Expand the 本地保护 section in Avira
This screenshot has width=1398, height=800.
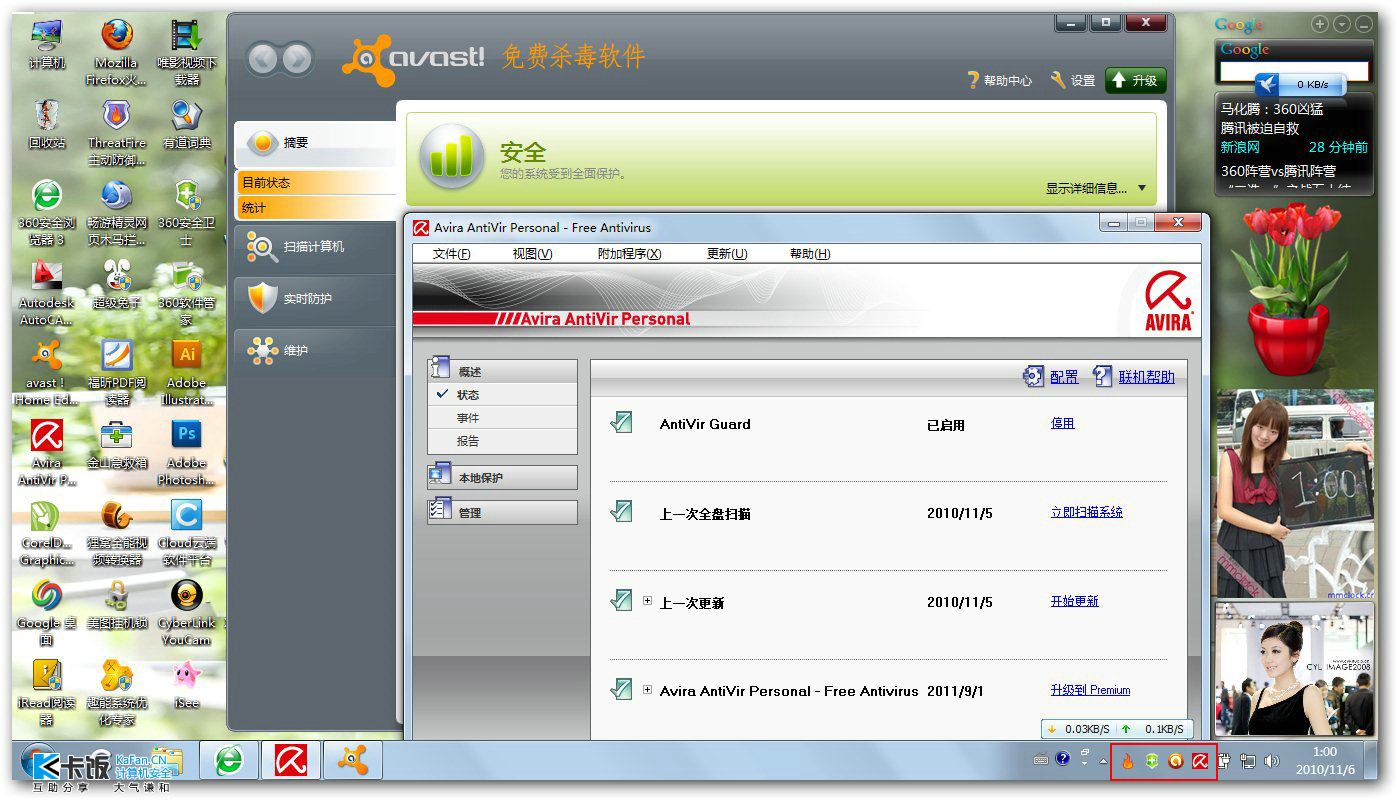coord(502,477)
